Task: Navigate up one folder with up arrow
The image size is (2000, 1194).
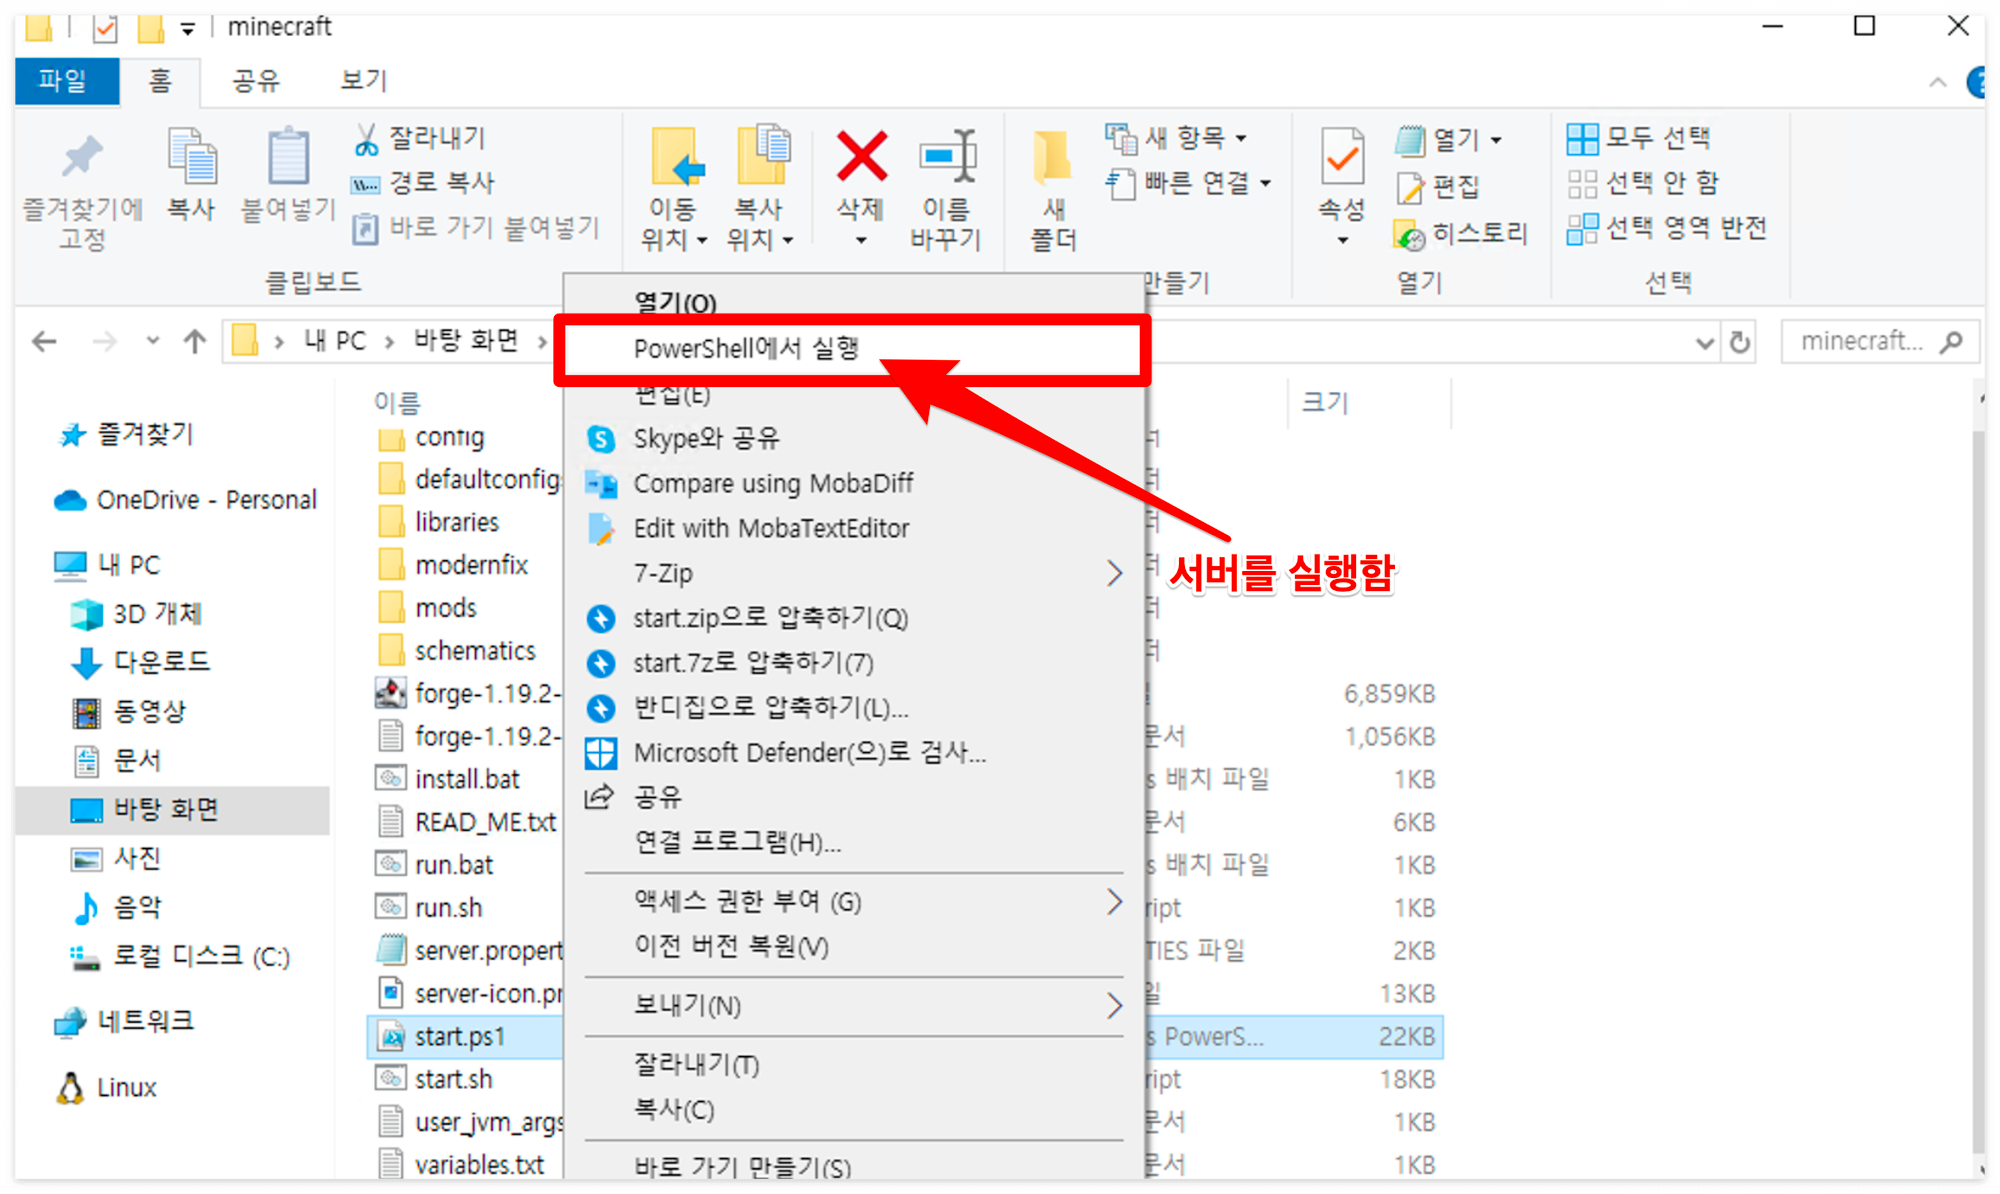Action: pos(195,342)
